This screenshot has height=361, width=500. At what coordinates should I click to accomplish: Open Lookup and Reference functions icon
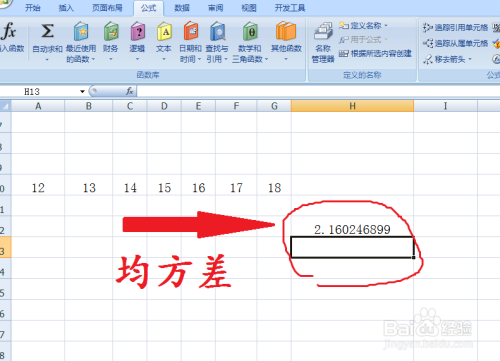(218, 31)
